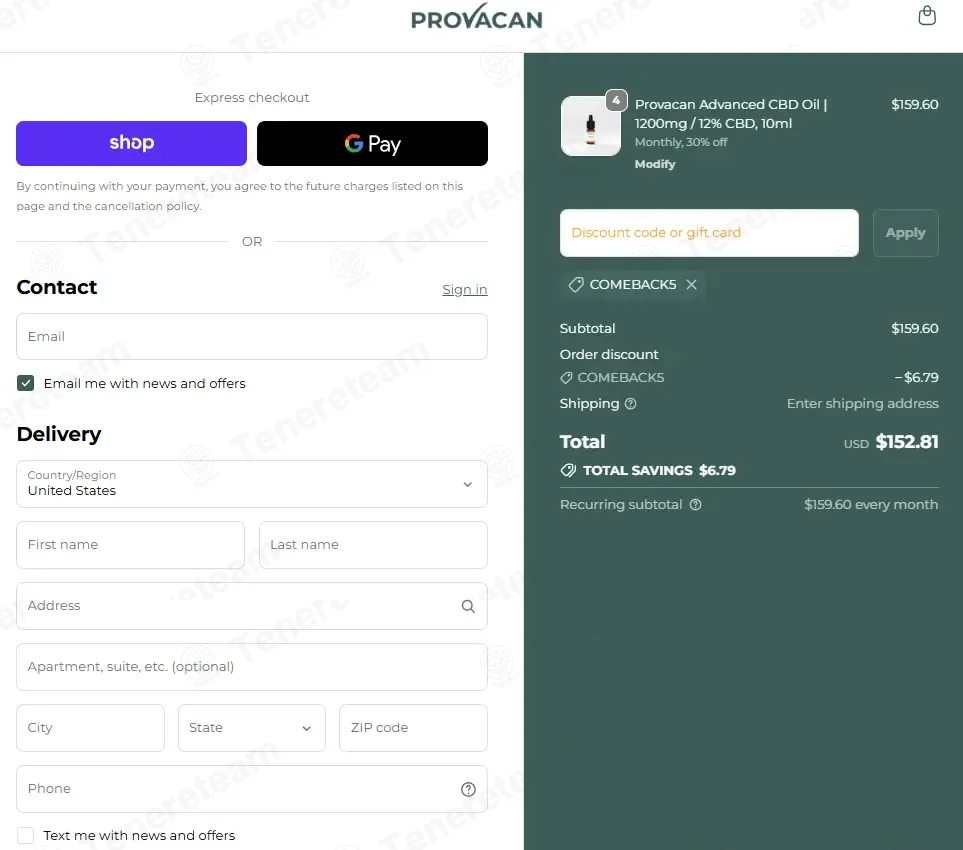Pay with Google Pay button
Screen dimensions: 963x850
pos(372,143)
